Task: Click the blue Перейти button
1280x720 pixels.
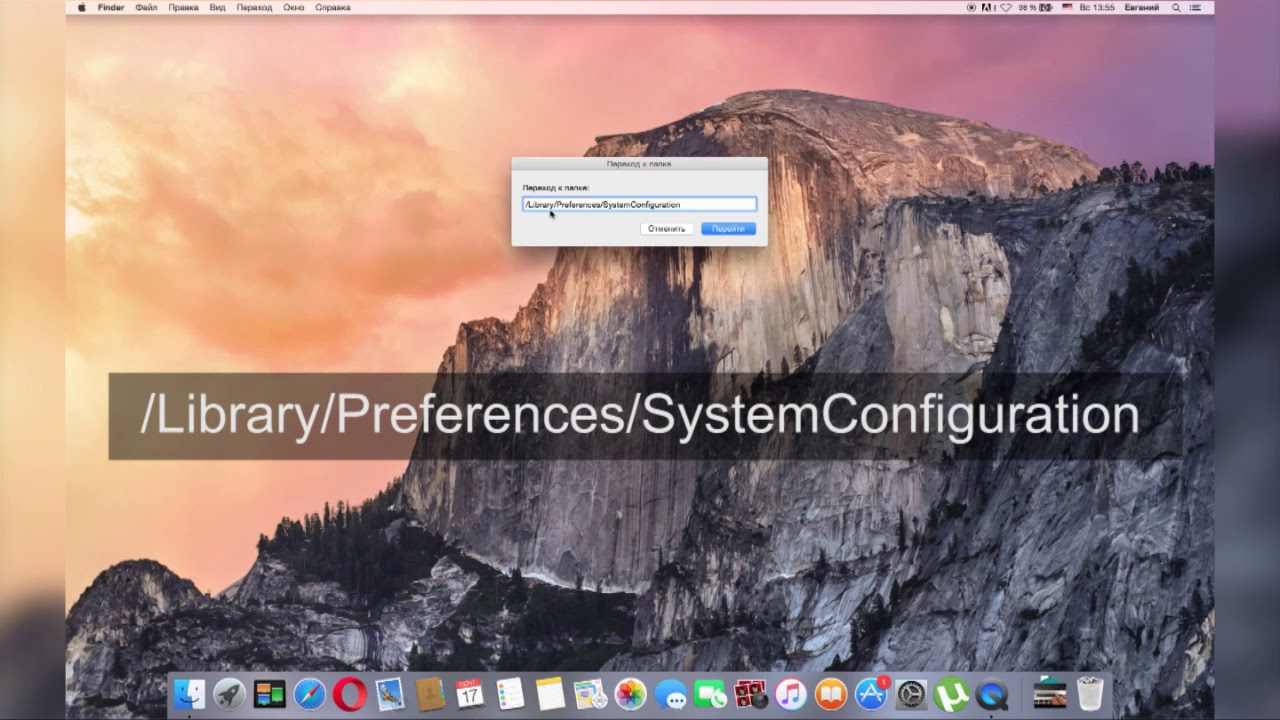Action: [728, 229]
